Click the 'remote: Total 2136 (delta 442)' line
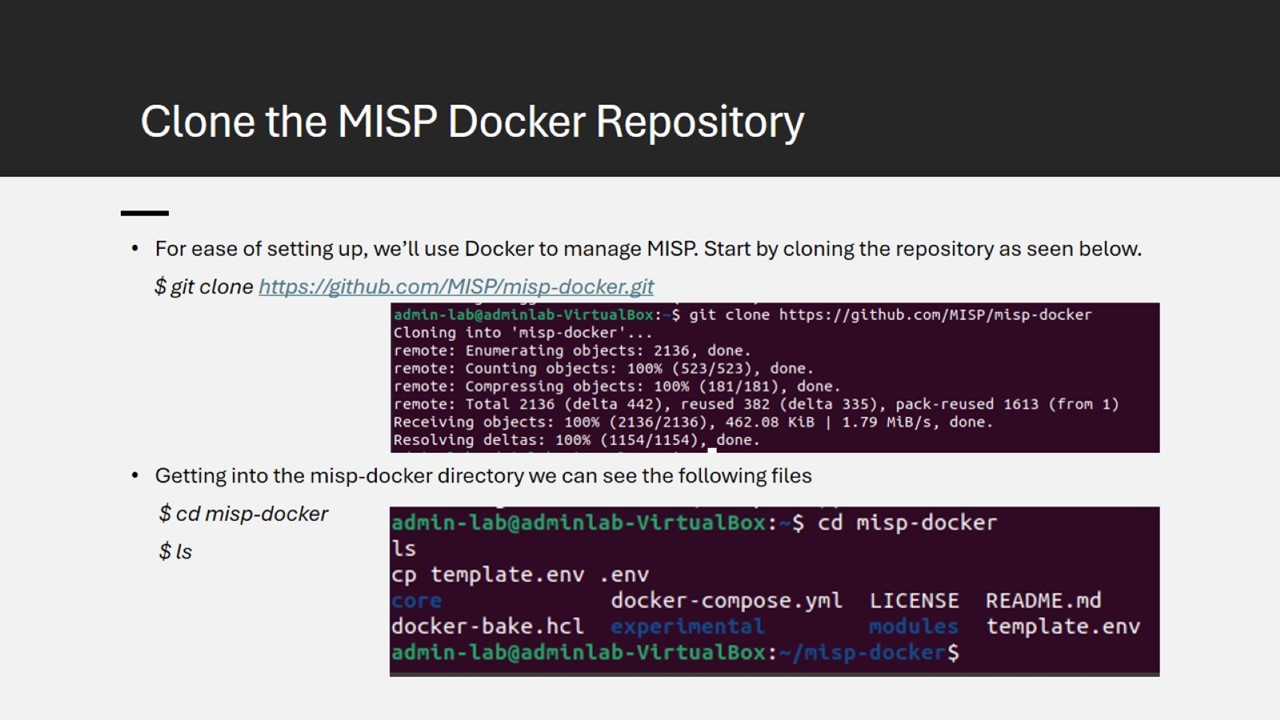The width and height of the screenshot is (1280, 720). tap(756, 404)
